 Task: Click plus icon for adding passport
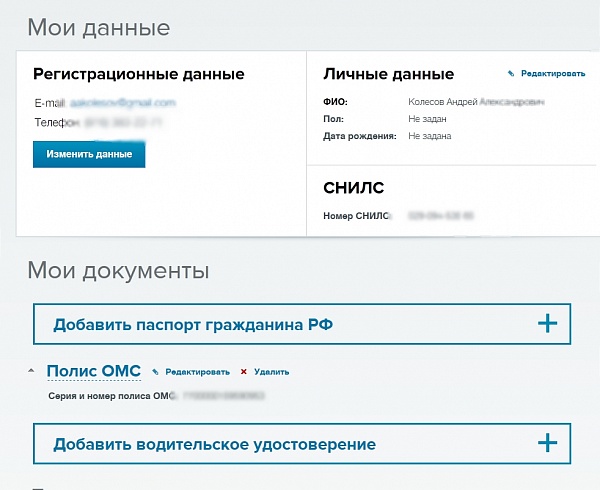(547, 324)
